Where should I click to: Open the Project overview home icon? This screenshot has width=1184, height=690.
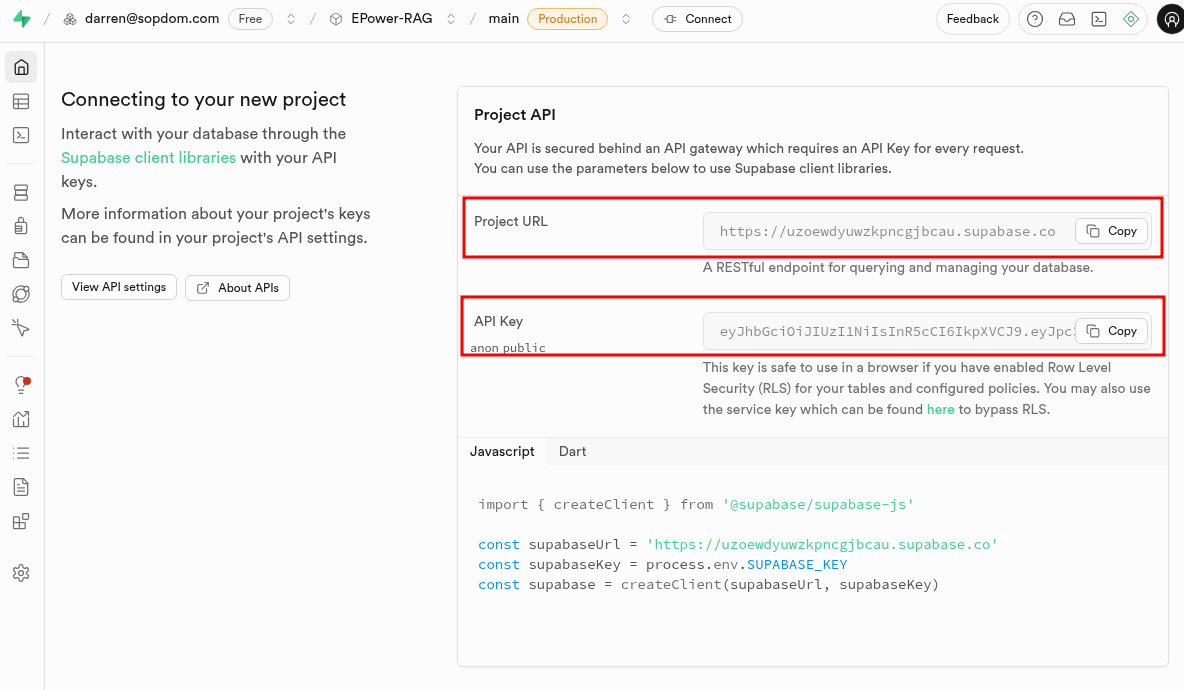(x=21, y=67)
